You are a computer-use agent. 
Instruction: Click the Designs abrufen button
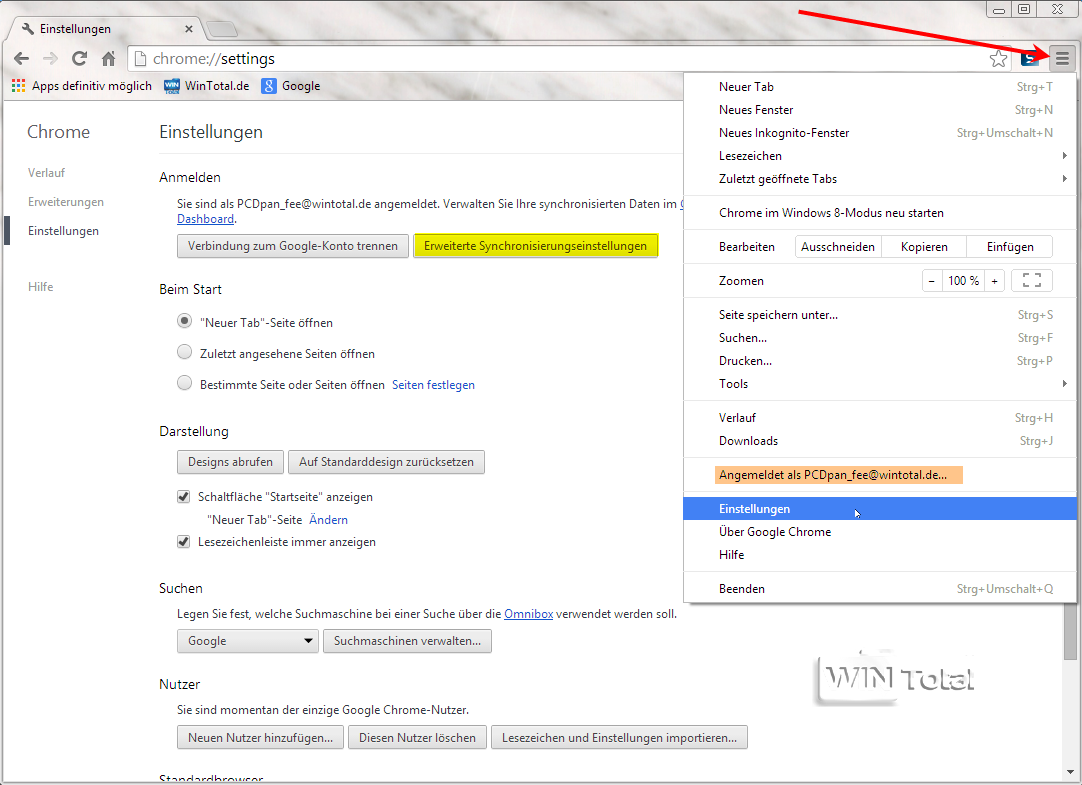[x=230, y=462]
